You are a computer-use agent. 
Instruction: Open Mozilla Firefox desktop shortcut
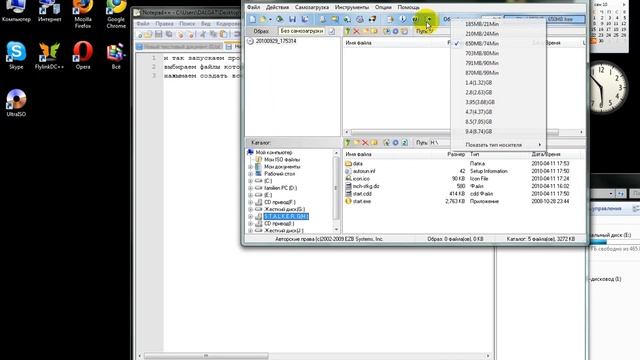click(83, 14)
